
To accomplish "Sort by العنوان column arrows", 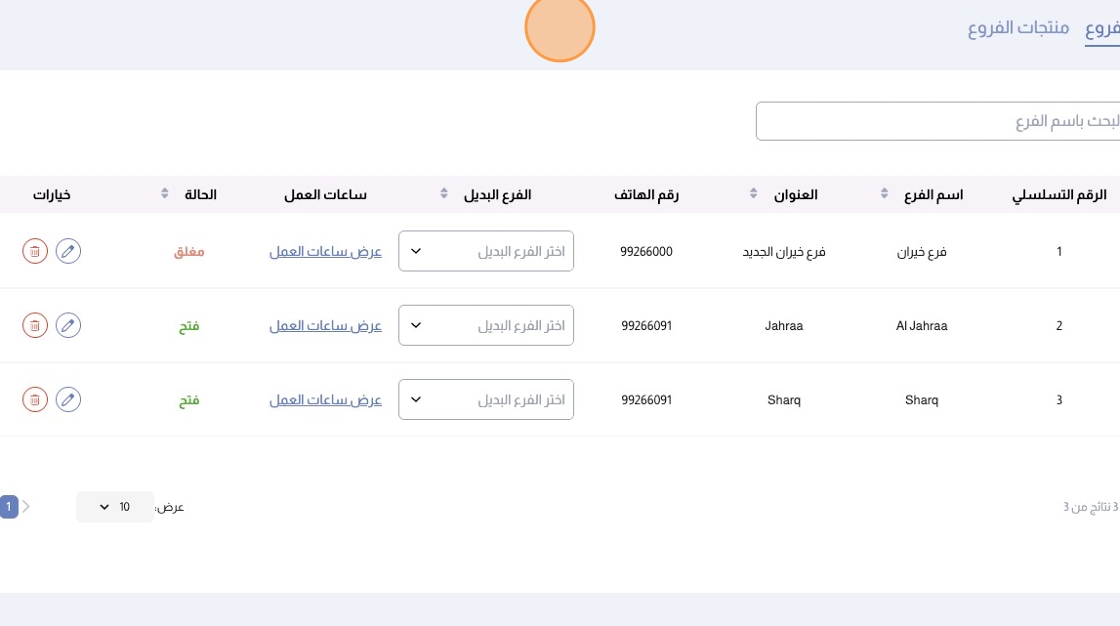I will pyautogui.click(x=753, y=194).
